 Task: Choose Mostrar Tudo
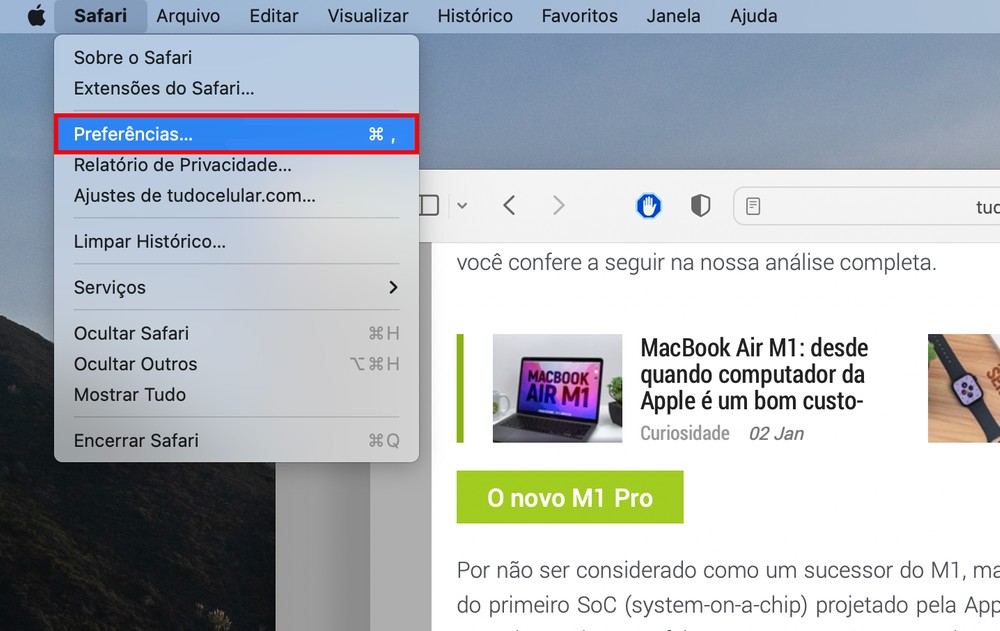coord(237,394)
